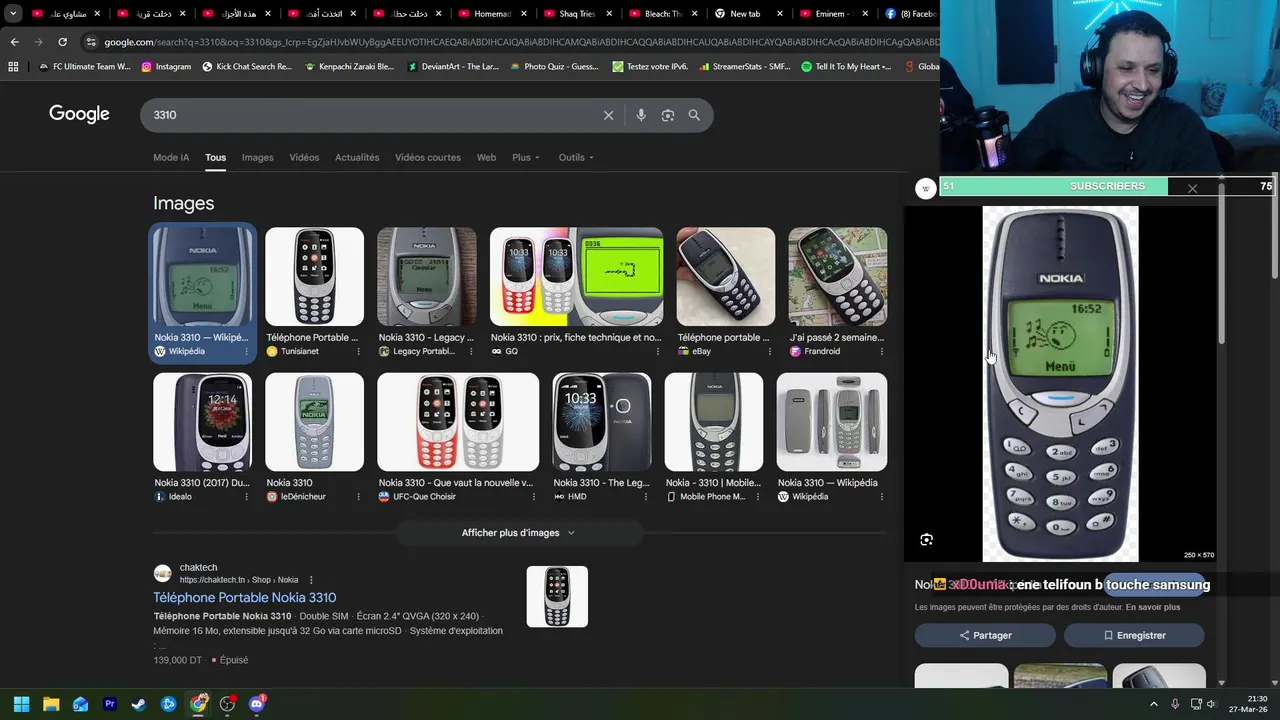
Task: Open chaktech.tn site URL link
Action: pyautogui.click(x=239, y=580)
